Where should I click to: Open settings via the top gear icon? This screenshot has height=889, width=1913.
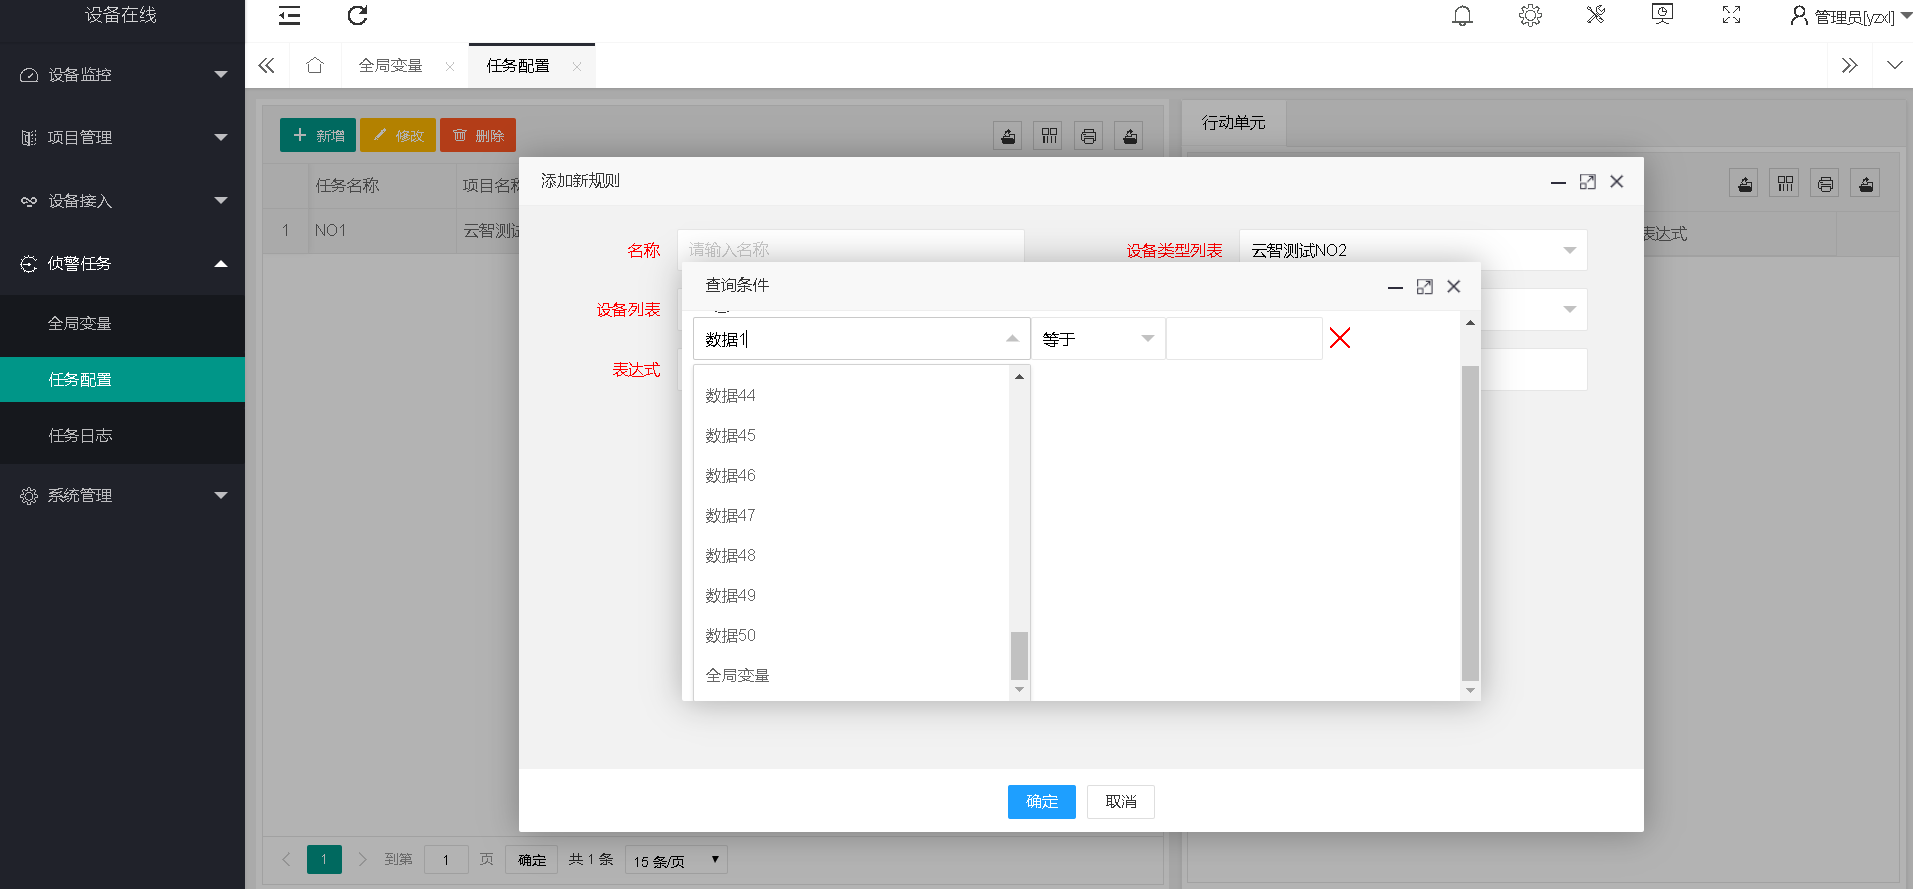pyautogui.click(x=1530, y=15)
